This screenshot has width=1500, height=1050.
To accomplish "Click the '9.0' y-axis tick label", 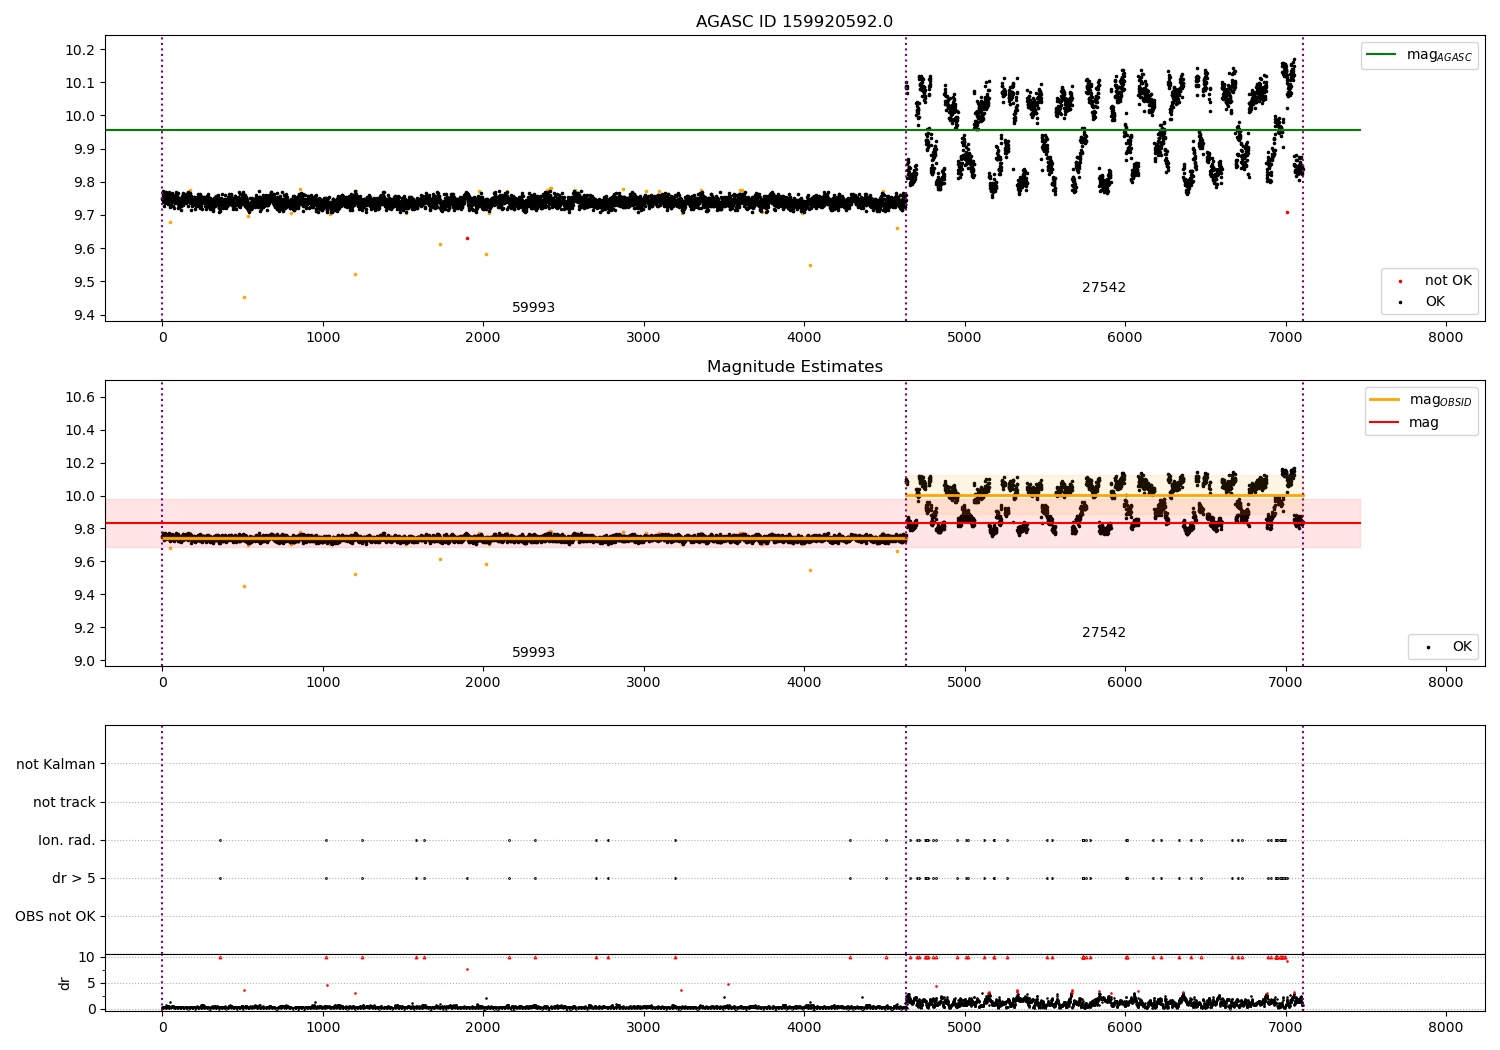I will click(84, 662).
